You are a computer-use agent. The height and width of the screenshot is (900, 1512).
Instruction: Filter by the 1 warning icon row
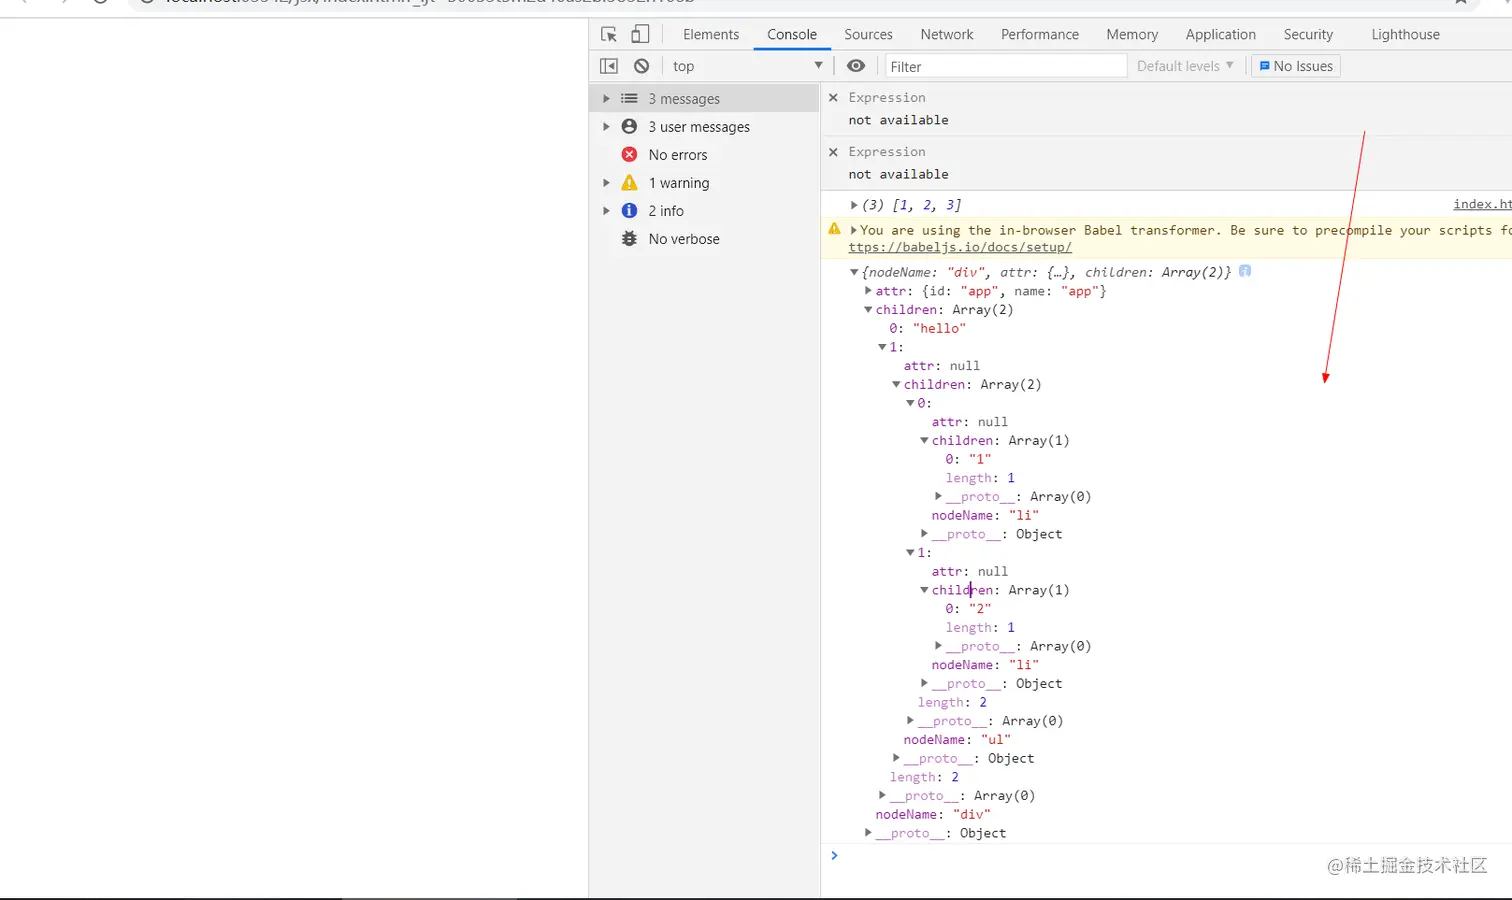tap(678, 183)
